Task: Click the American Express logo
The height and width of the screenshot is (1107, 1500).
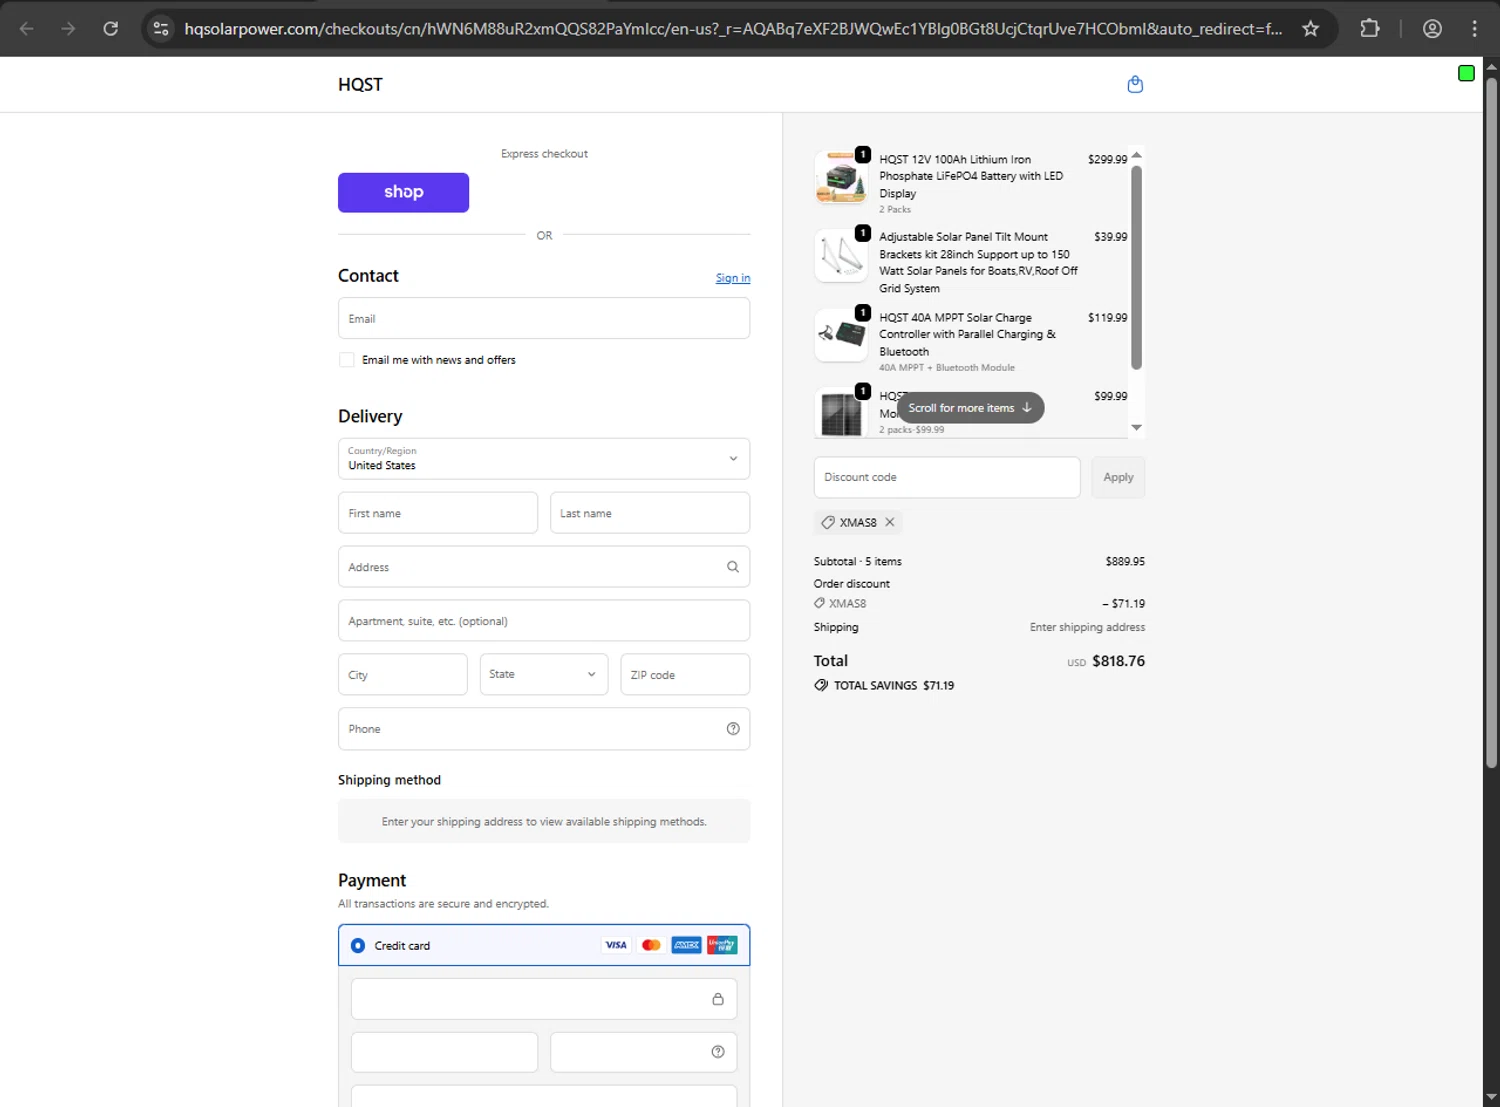Action: 686,945
